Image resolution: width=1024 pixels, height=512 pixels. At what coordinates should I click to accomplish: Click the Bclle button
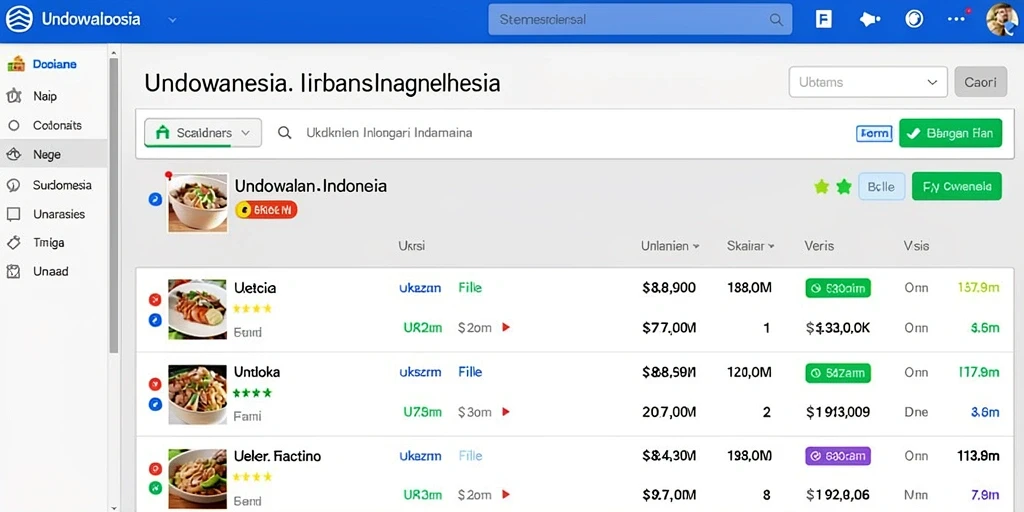coord(881,187)
